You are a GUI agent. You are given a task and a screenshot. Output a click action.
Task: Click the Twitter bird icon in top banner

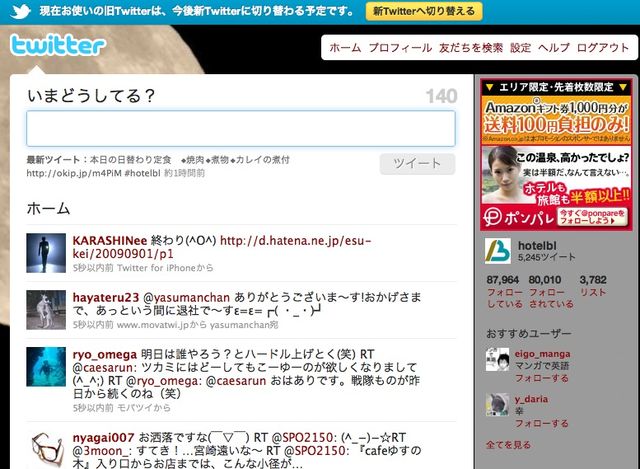[x=20, y=11]
